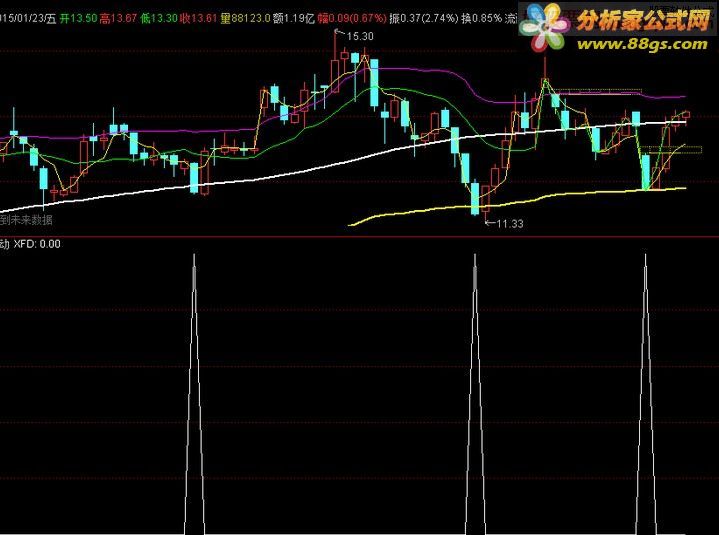Click the www.88gs.com website link
Viewport: 719px width, 535px height.
tap(642, 44)
